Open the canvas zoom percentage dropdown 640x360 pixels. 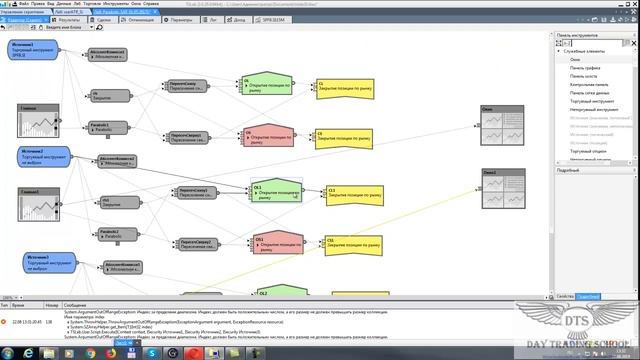coord(17,298)
